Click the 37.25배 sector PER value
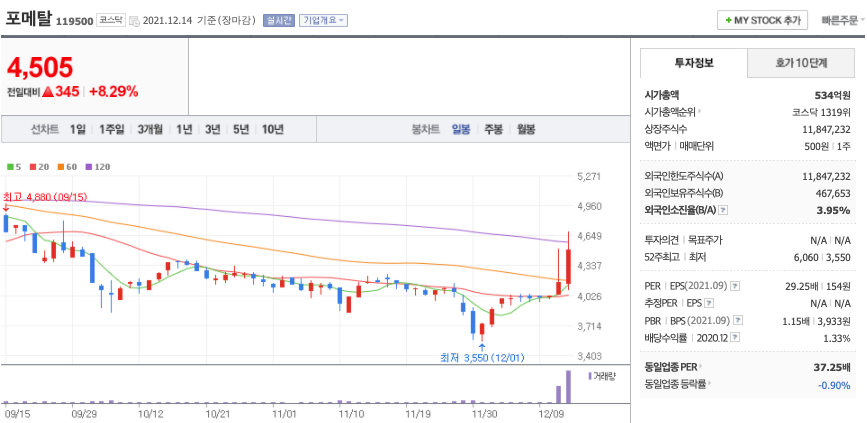The height and width of the screenshot is (423, 867). [832, 367]
